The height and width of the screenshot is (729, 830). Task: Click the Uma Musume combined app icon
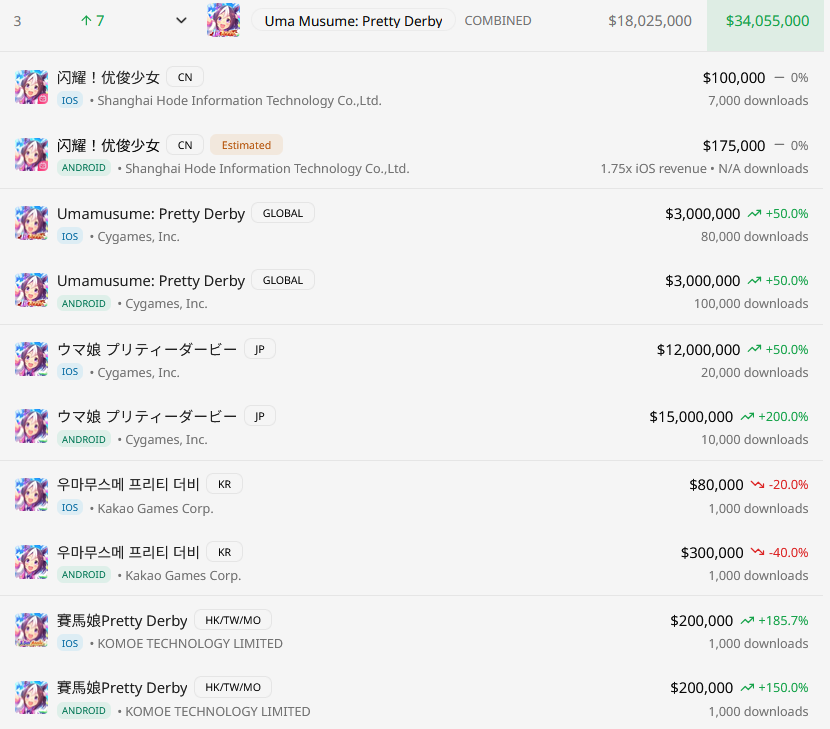(x=223, y=20)
